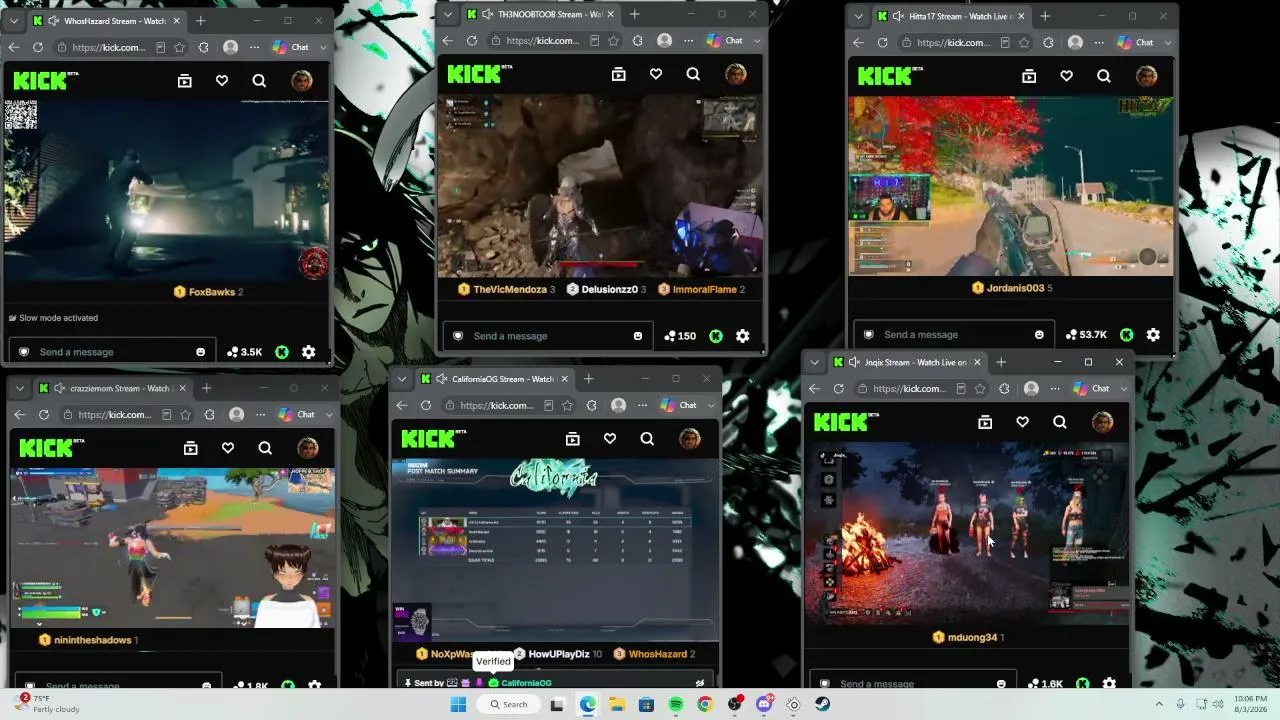Screen dimensions: 1280x720
Task: Expand the Chat dropdown arrow in Hitta17 window
Action: pos(1167,42)
